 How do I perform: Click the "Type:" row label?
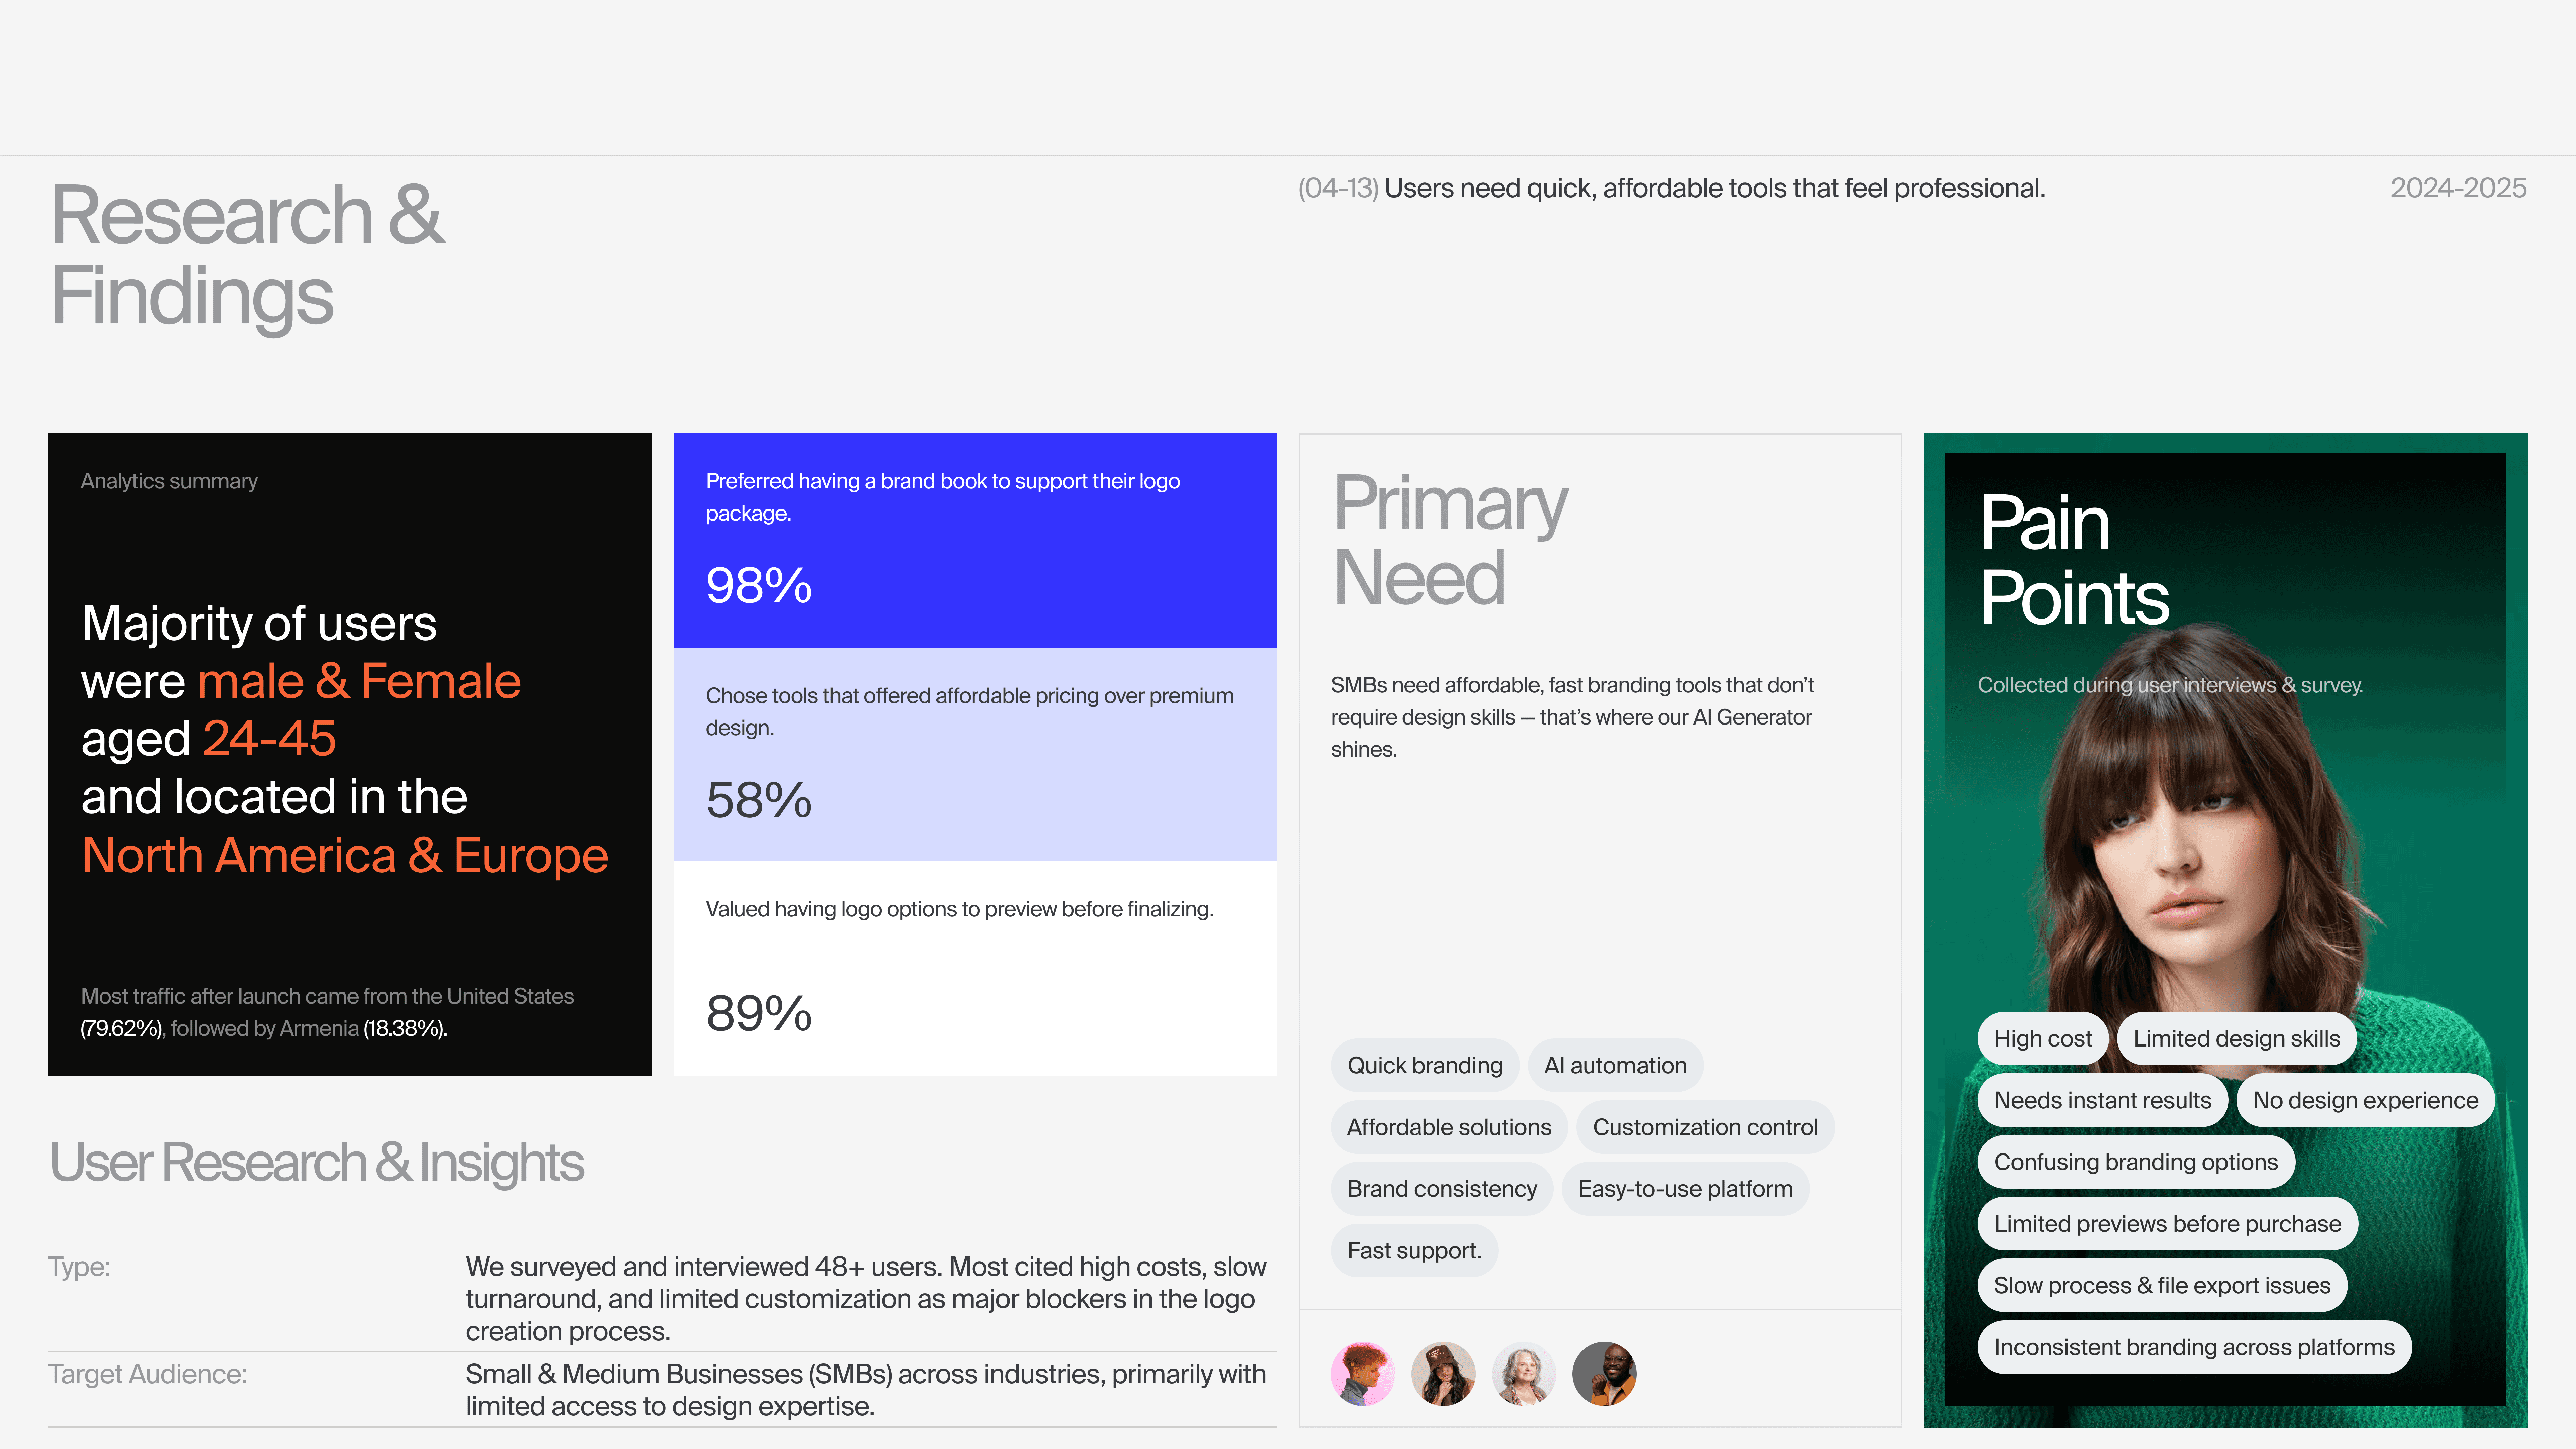tap(79, 1267)
